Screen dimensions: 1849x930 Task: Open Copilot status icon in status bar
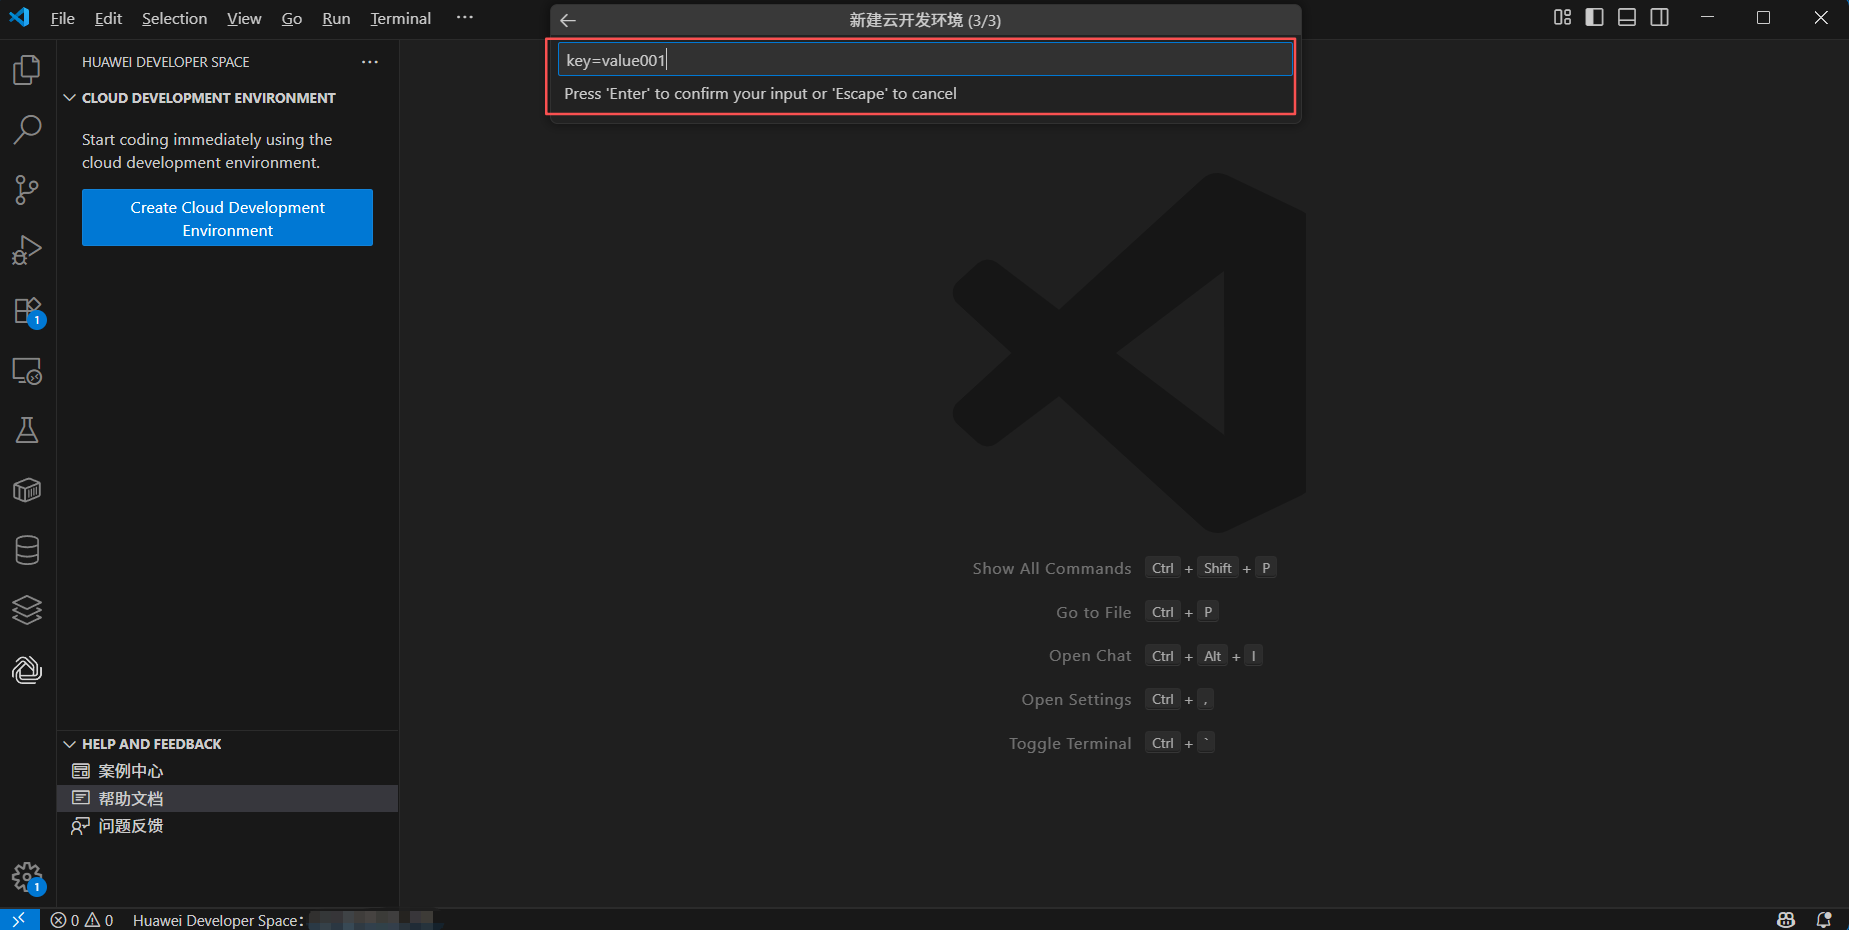pyautogui.click(x=1786, y=920)
